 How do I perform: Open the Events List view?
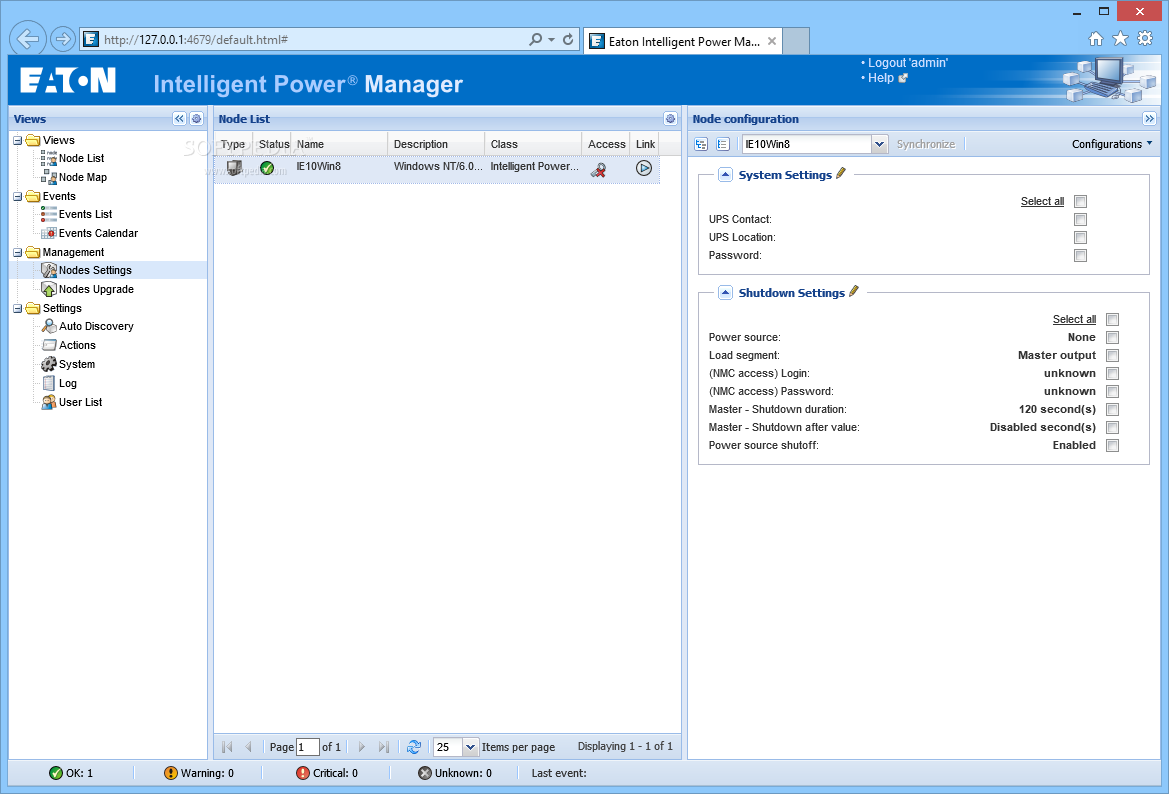85,214
